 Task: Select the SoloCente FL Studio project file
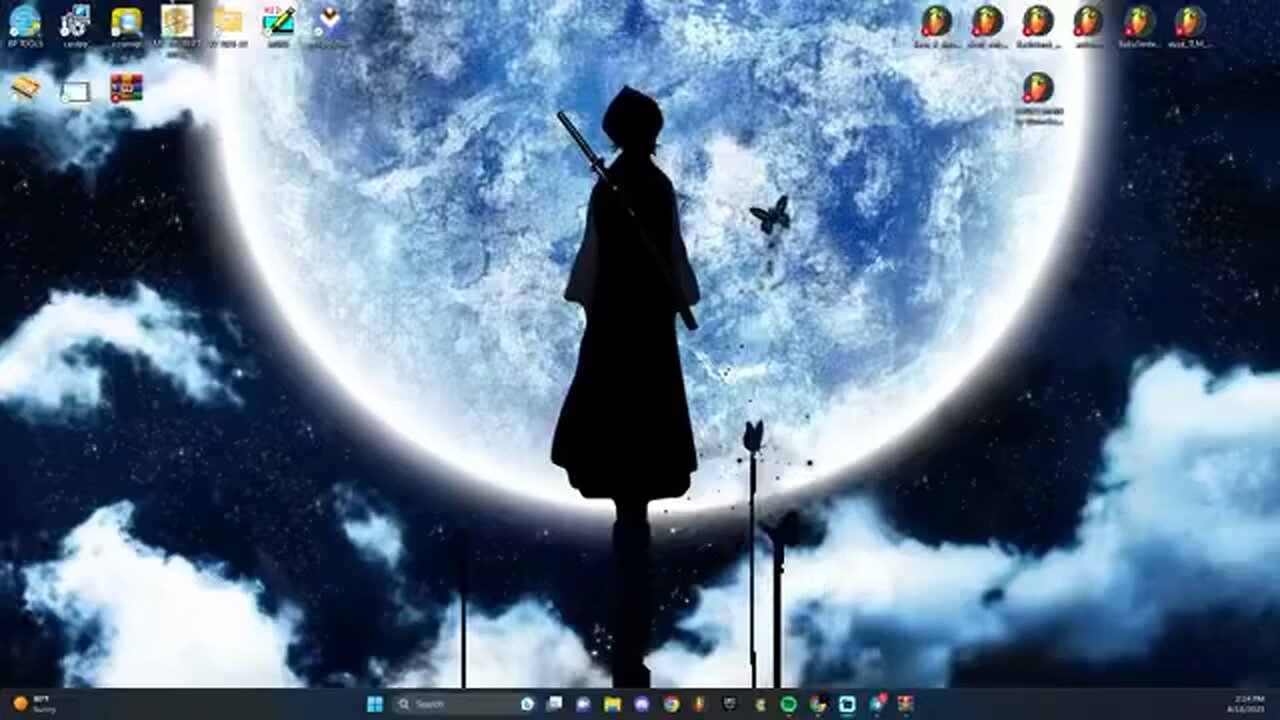pyautogui.click(x=1139, y=20)
